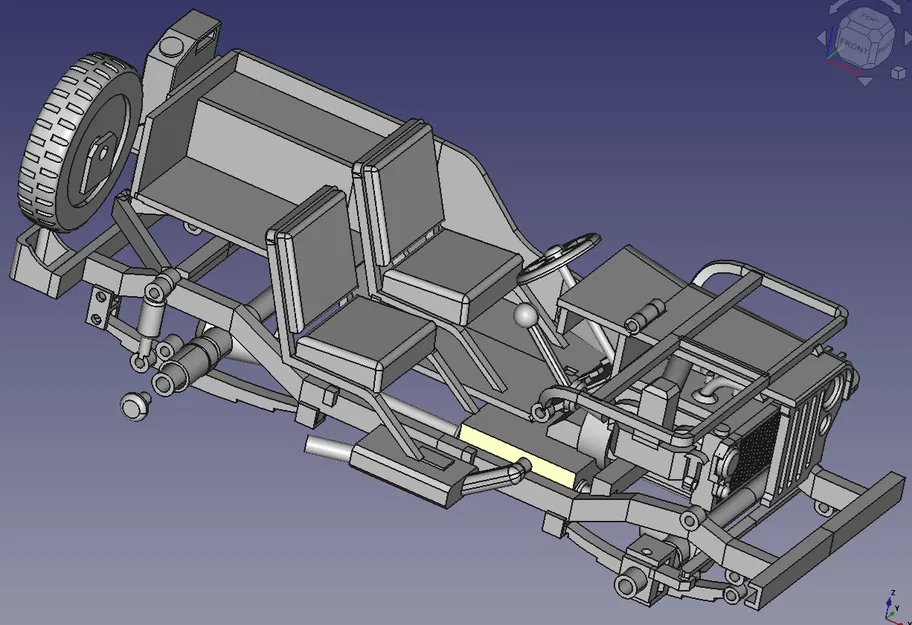Click the top-front edge of the navigation cube
The height and width of the screenshot is (625, 912).
(x=858, y=28)
